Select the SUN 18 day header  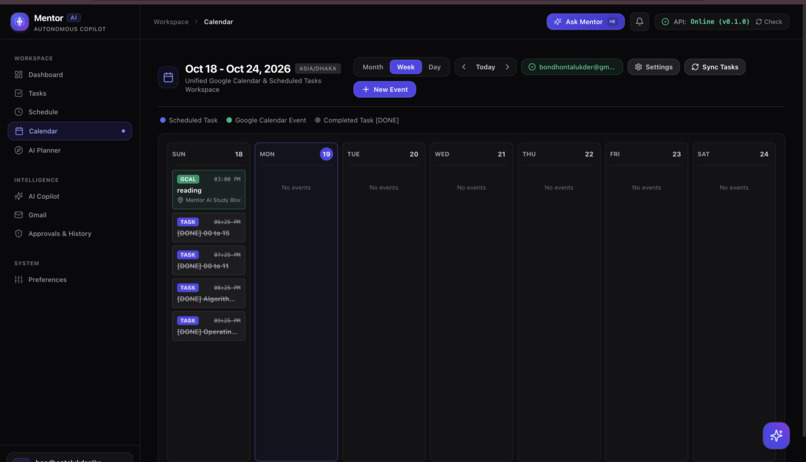[208, 154]
